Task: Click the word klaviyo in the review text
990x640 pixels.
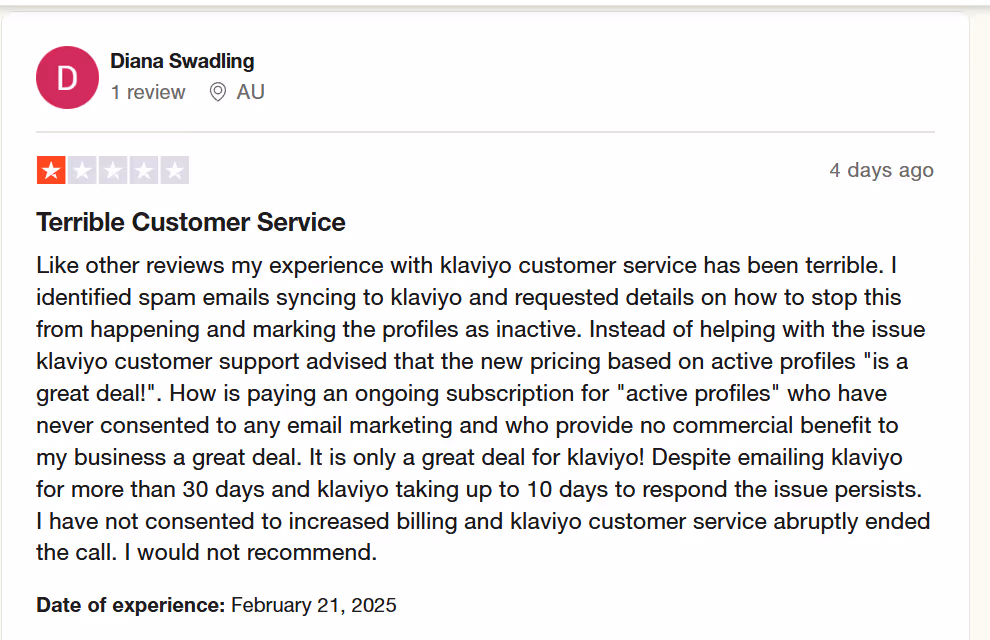Action: 478,265
